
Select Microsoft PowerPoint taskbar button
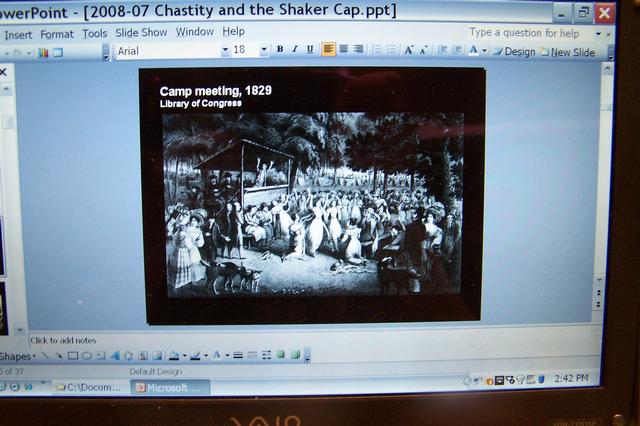click(x=171, y=387)
